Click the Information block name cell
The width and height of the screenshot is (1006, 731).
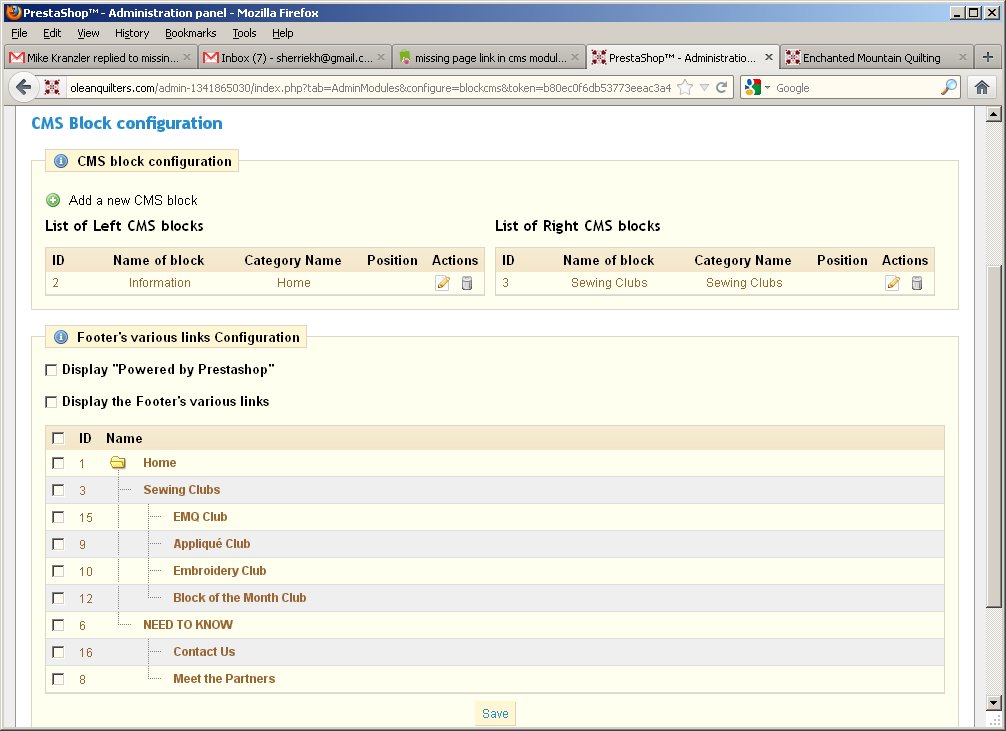[x=159, y=283]
